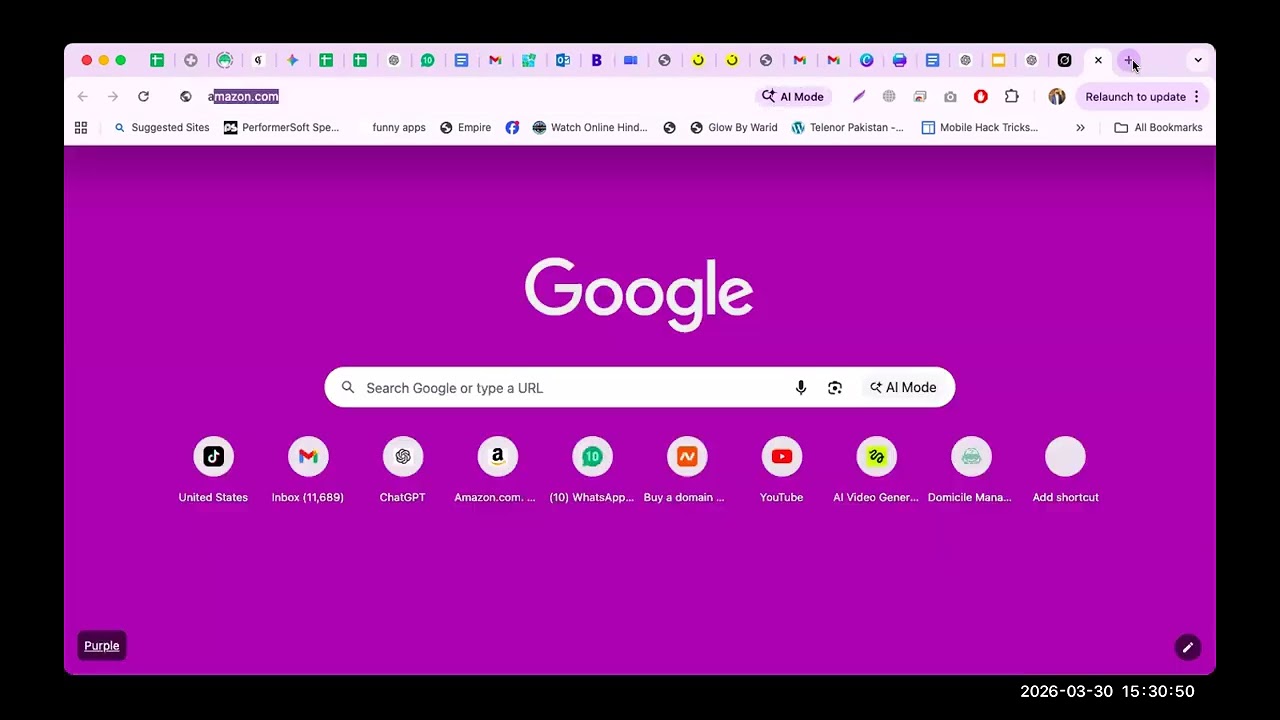Open the Extensions puzzle-piece menu
Viewport: 1280px width, 720px height.
click(1012, 97)
